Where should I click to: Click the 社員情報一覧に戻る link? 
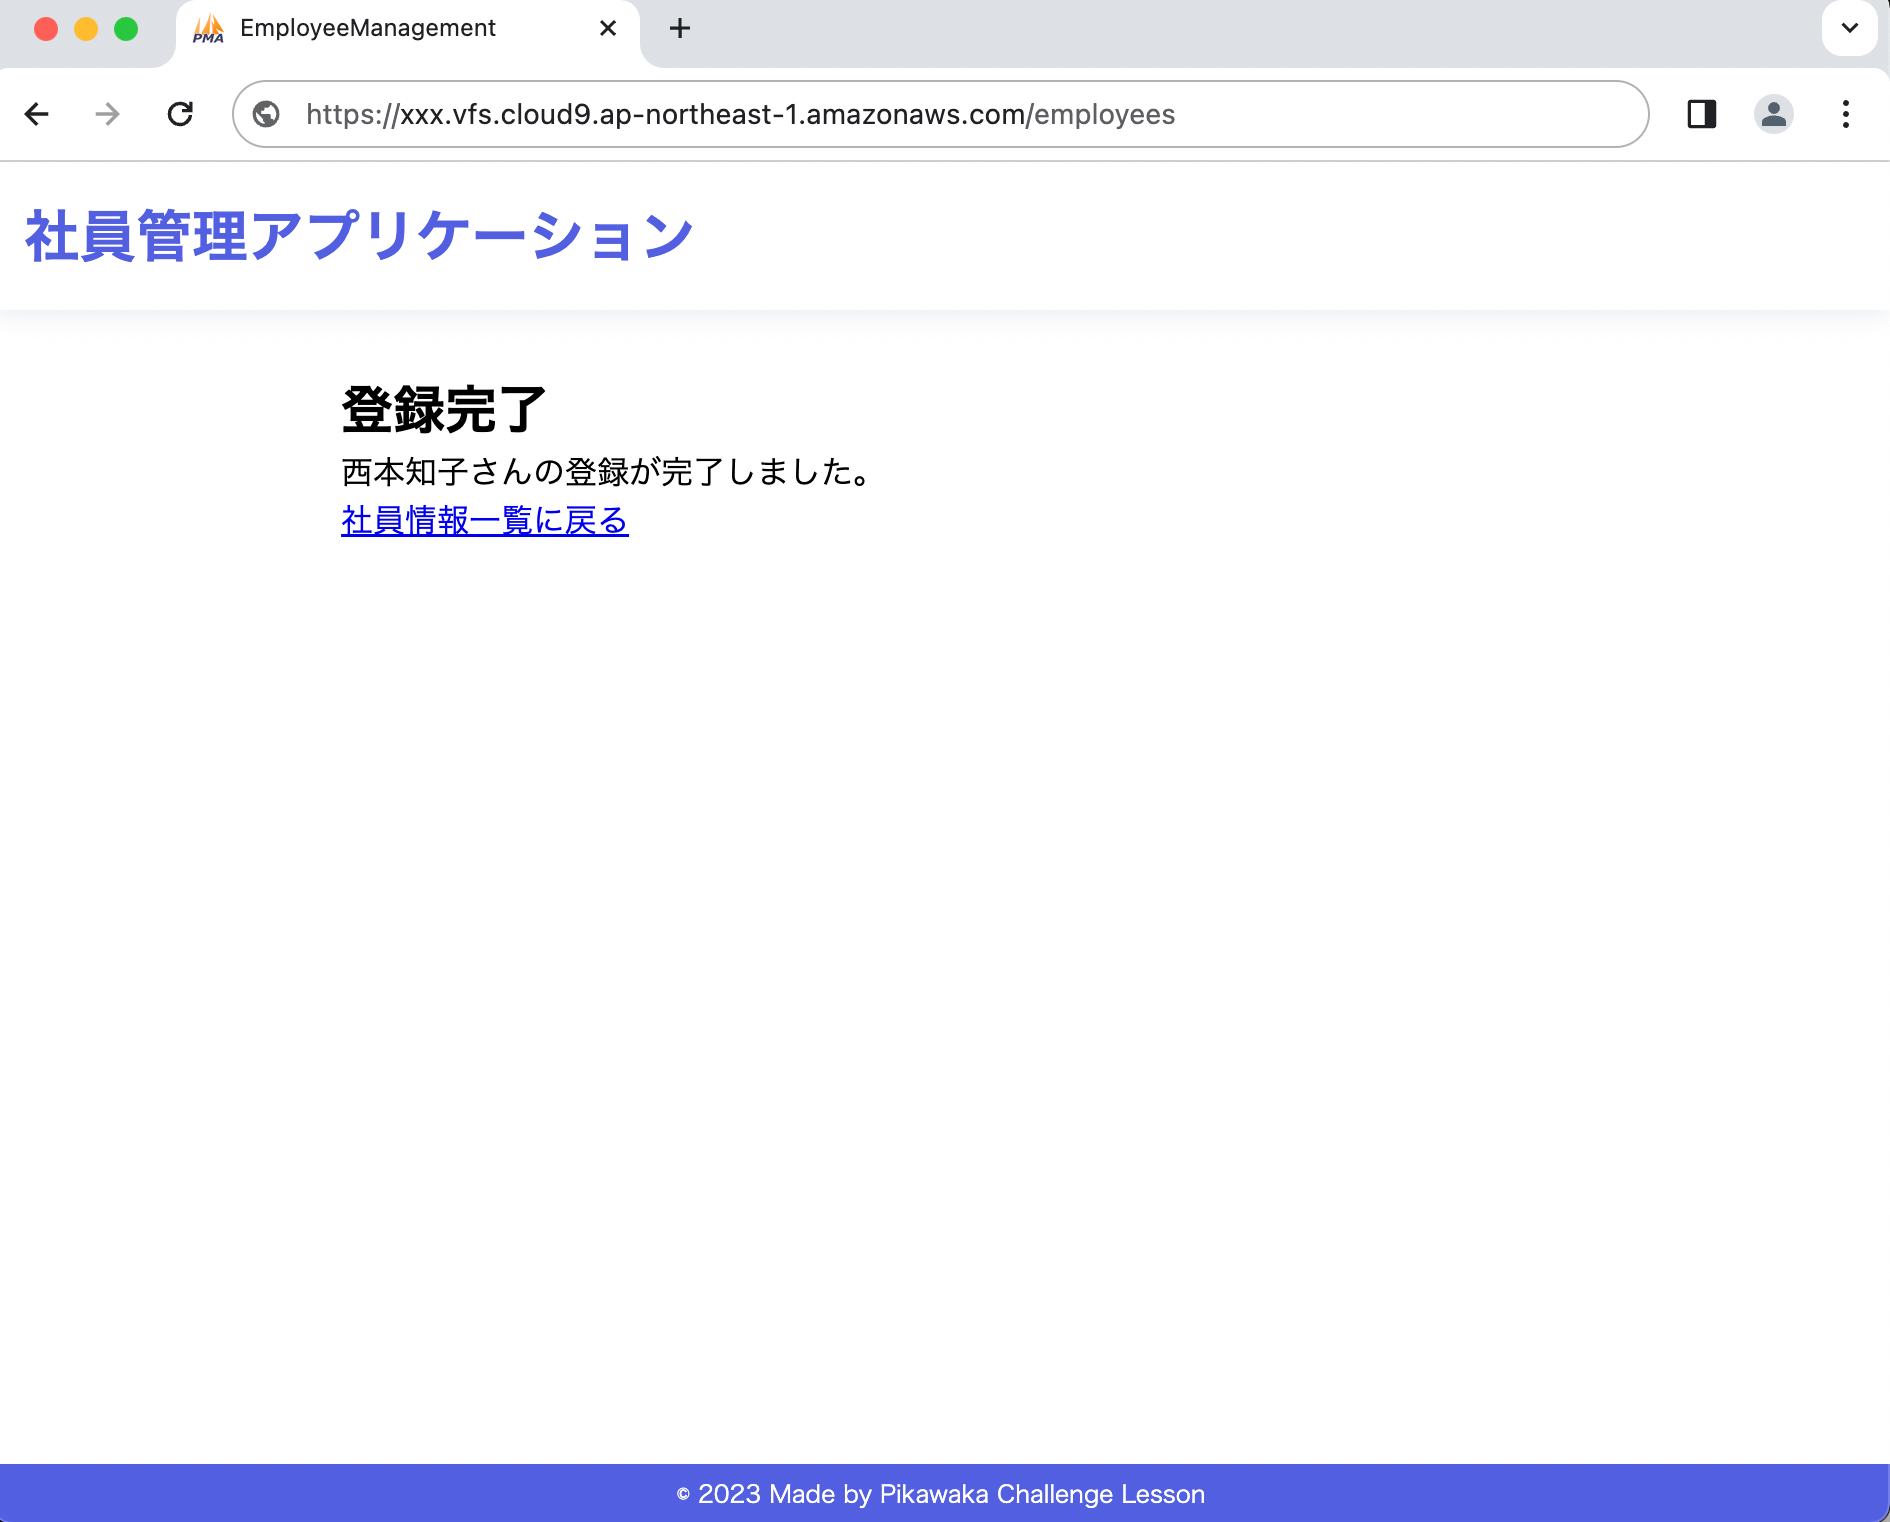coord(485,521)
